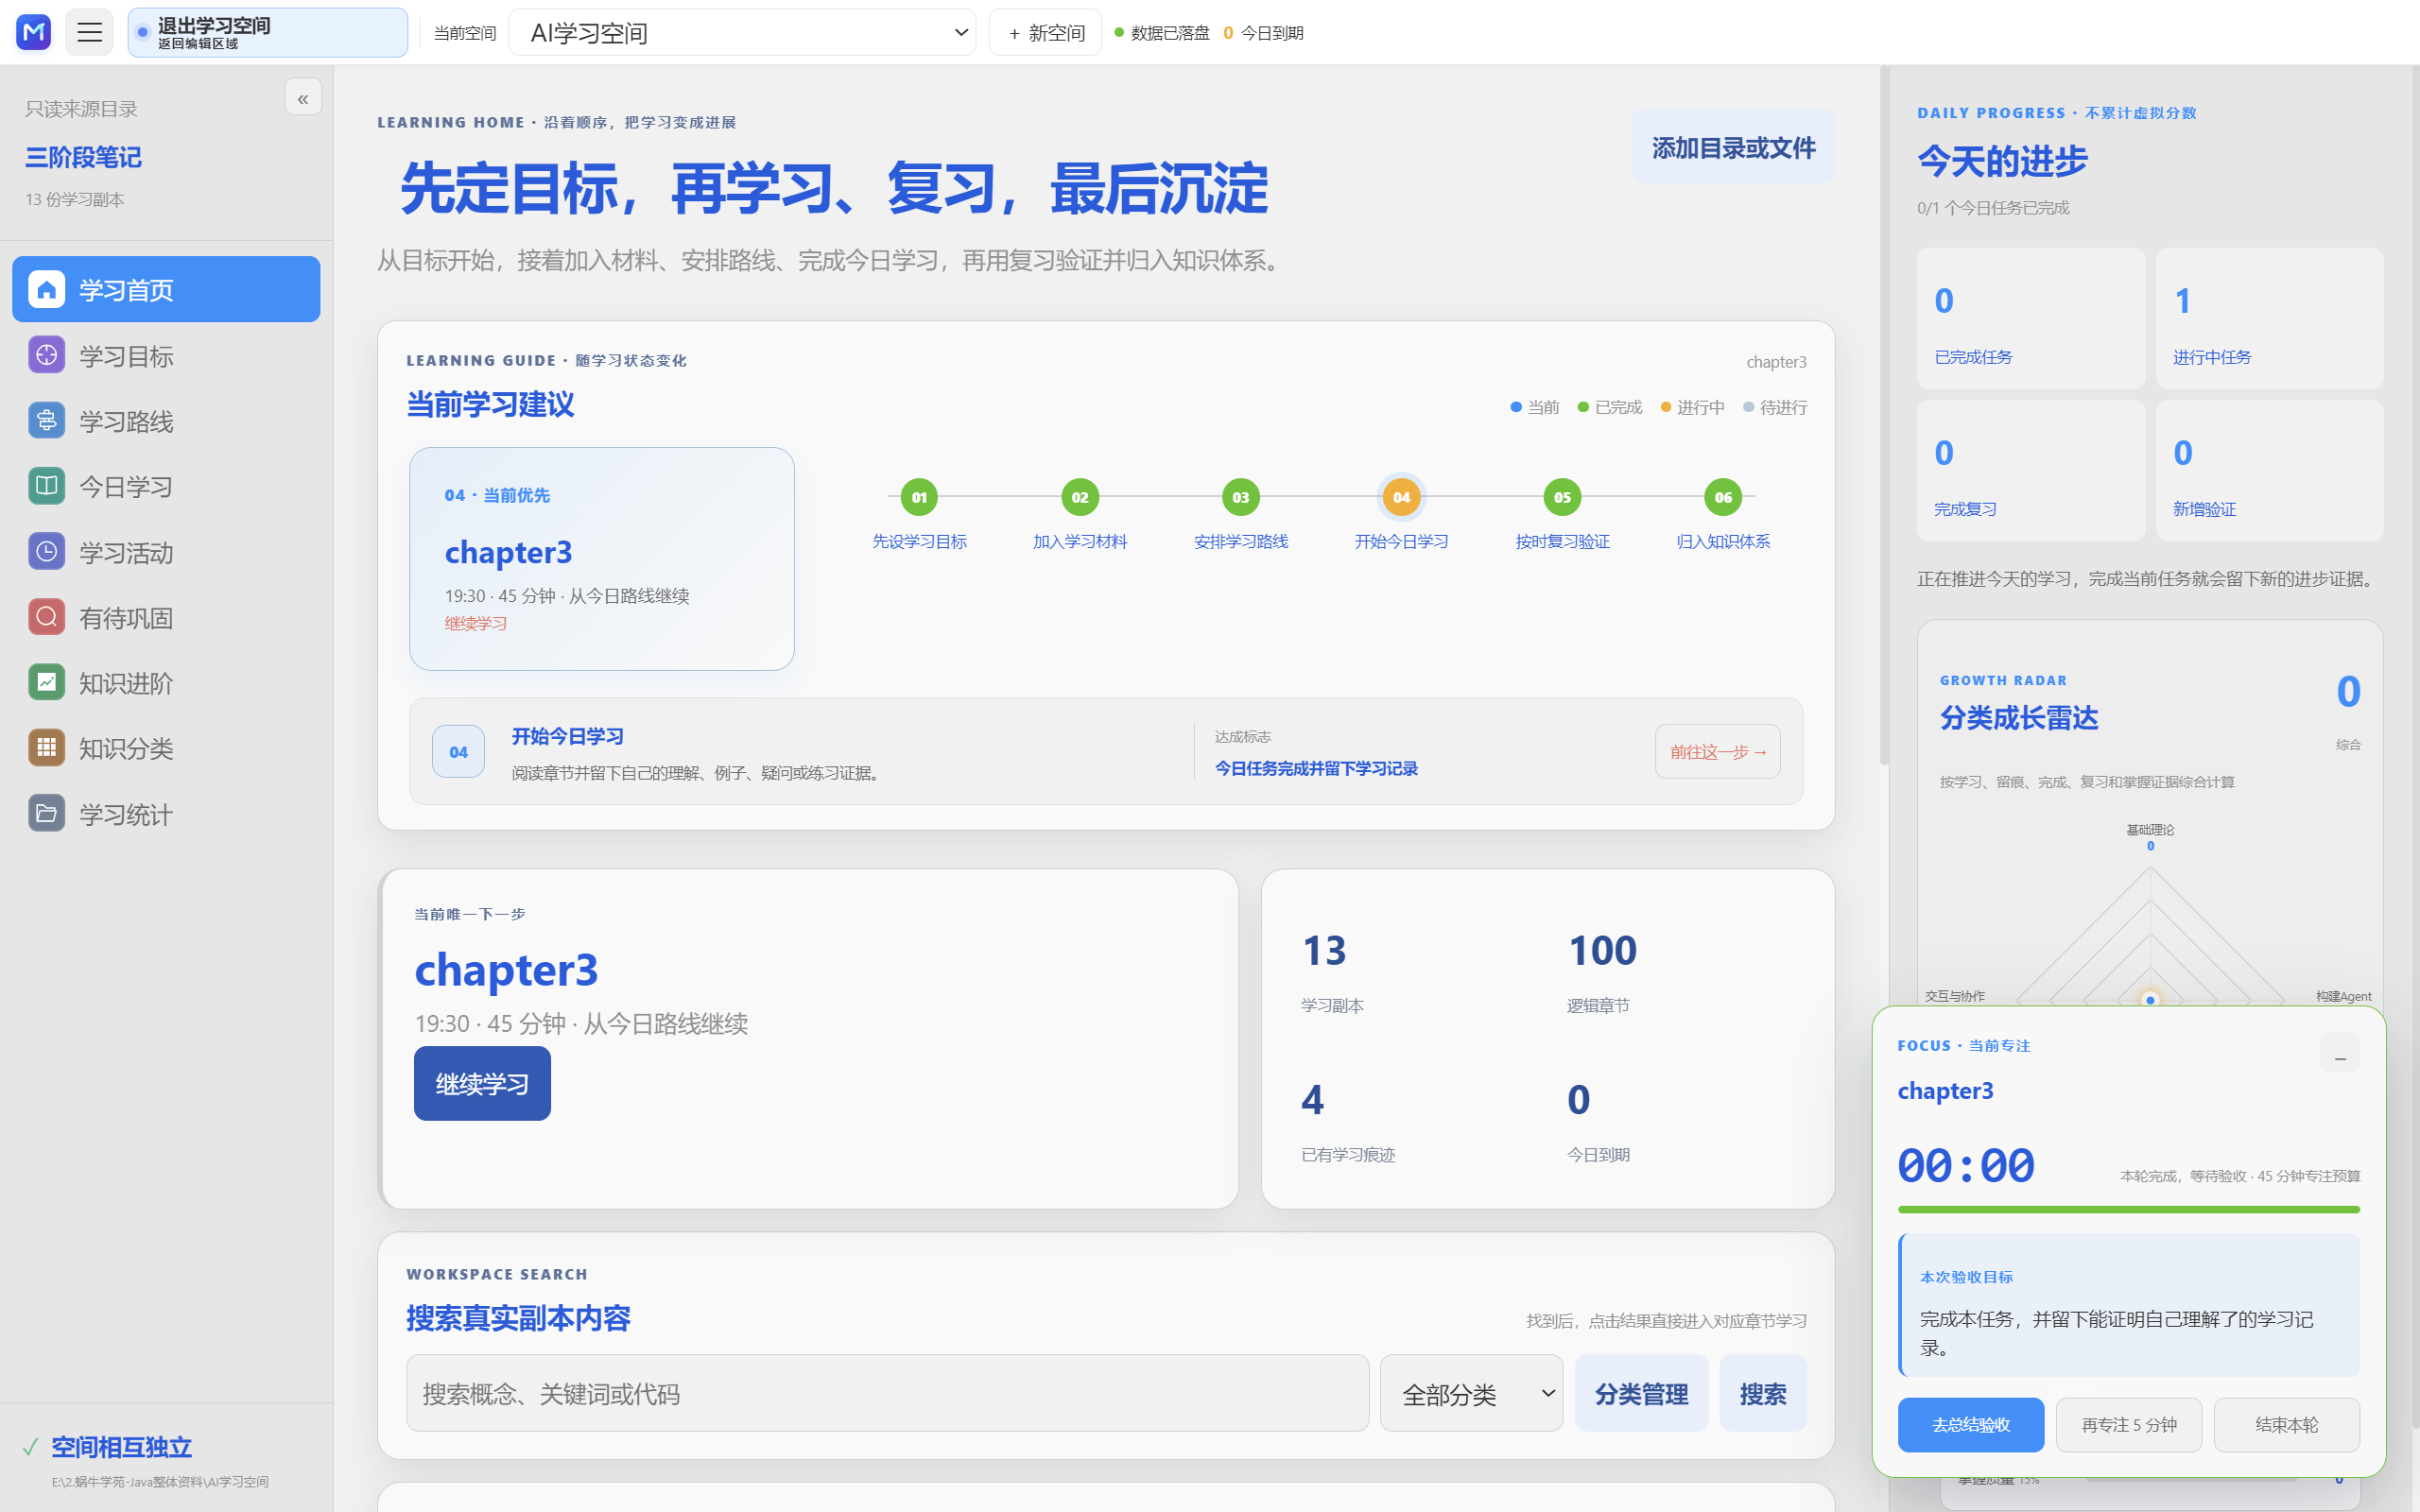Select step 01 先设学习目标

tap(919, 513)
